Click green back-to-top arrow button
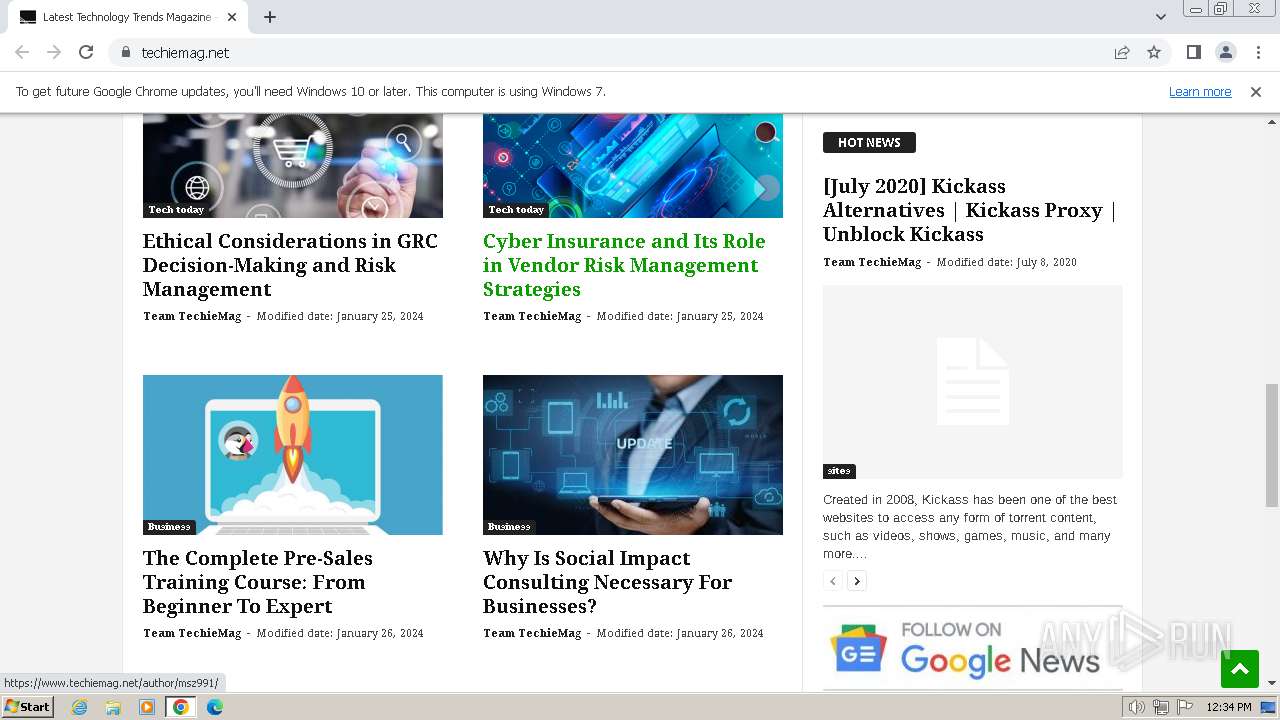 [x=1240, y=669]
